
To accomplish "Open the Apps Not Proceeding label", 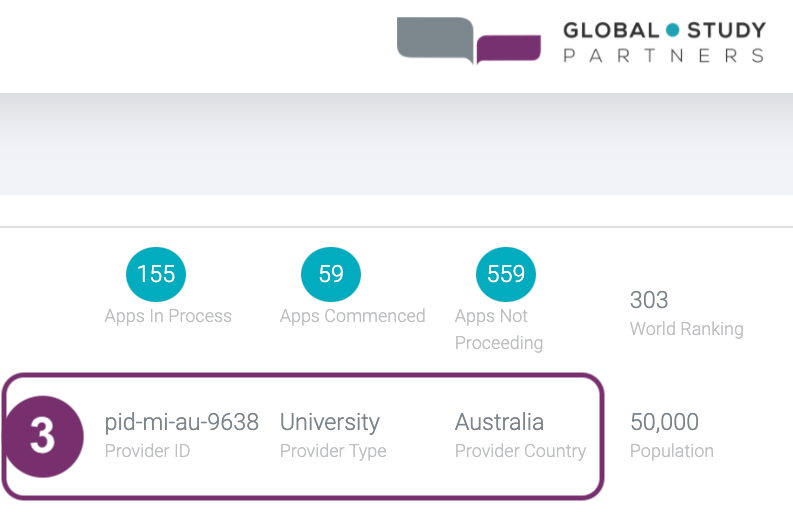I will (x=498, y=329).
